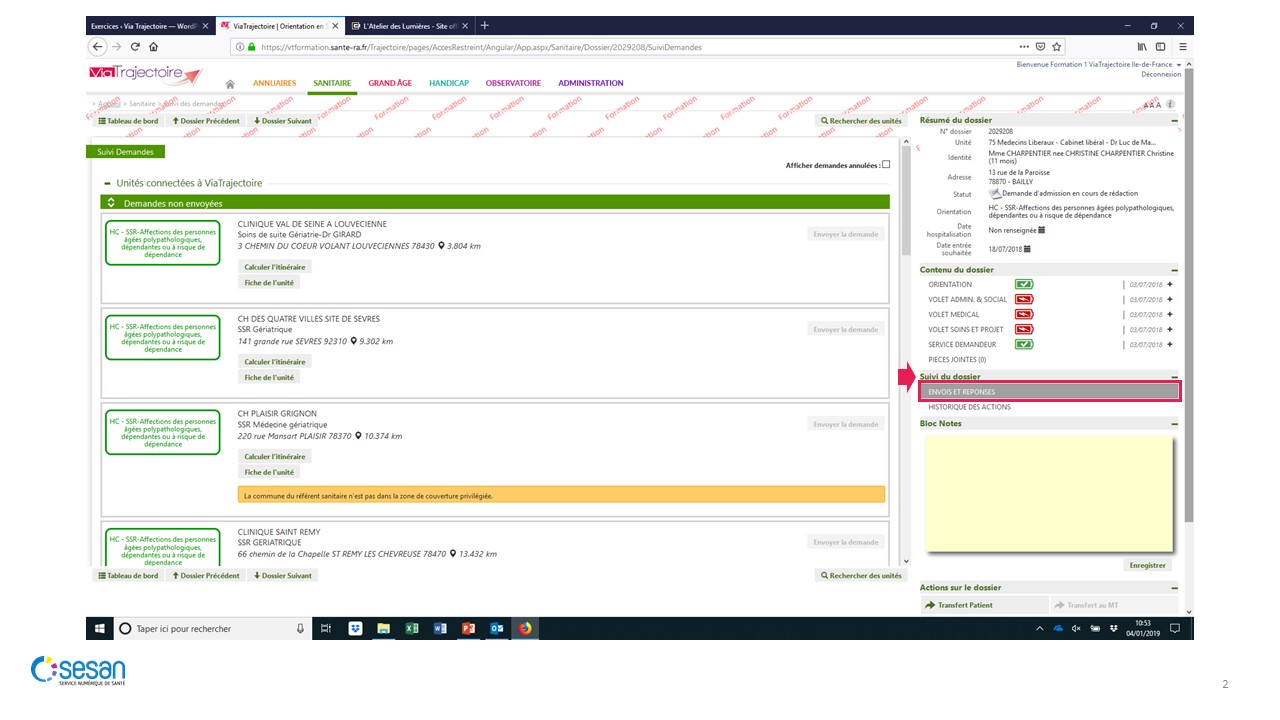Click the VOLET MEDICAL red status icon
Screen dimensions: 1280x720
click(1024, 314)
